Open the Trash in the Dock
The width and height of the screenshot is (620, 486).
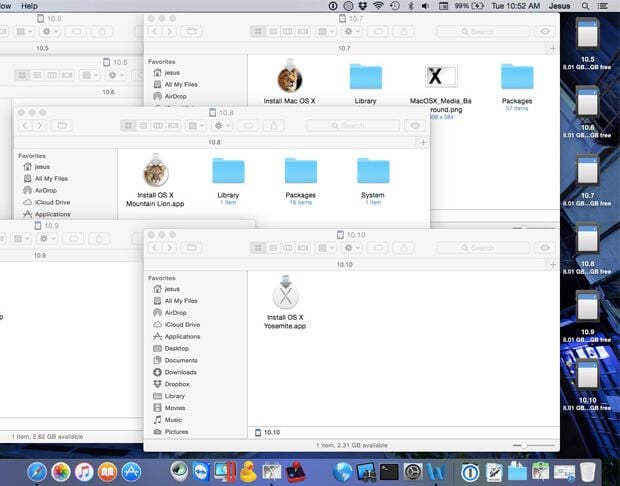(x=588, y=472)
